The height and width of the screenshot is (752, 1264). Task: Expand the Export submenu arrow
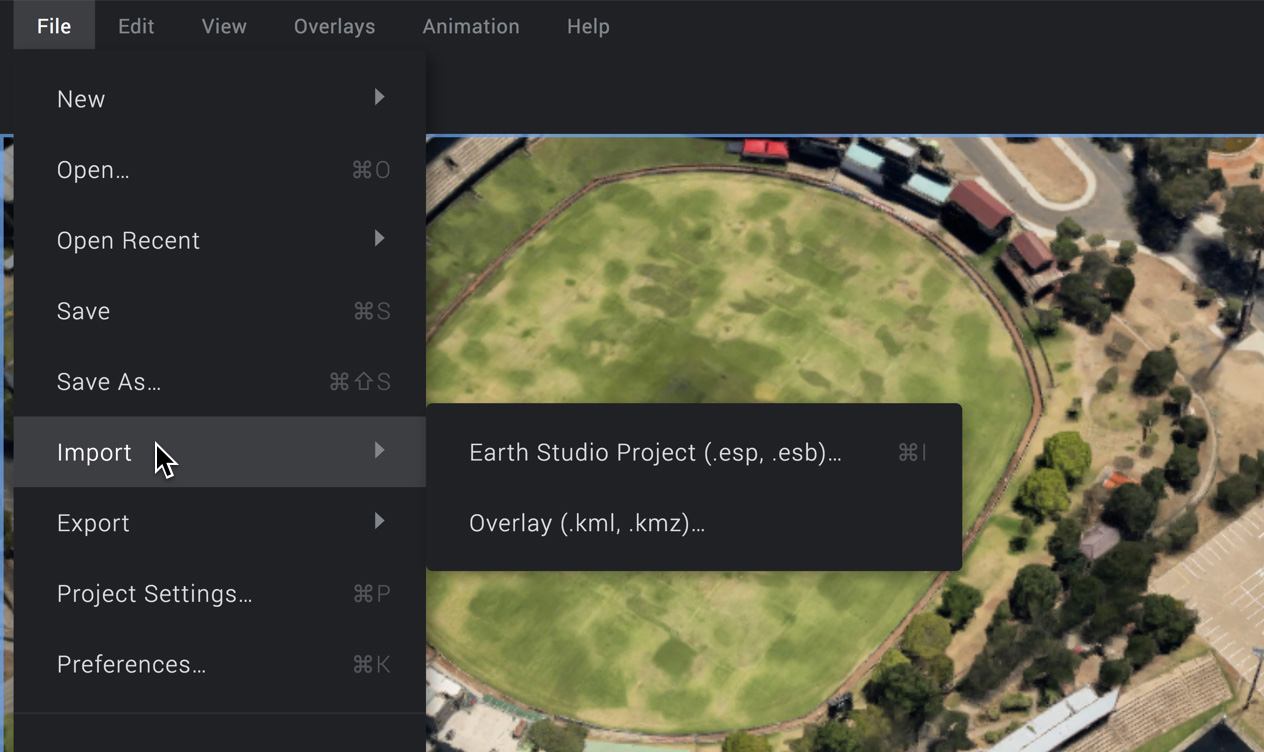coord(379,522)
